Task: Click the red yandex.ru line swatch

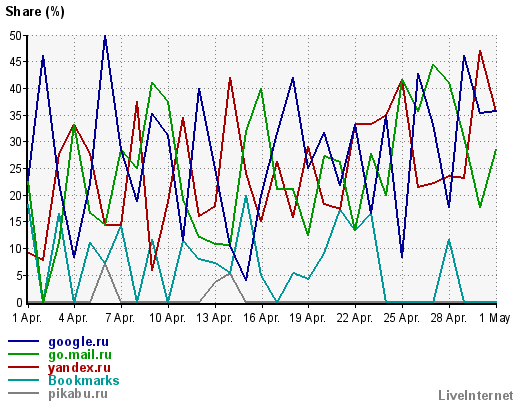Action: pyautogui.click(x=23, y=367)
